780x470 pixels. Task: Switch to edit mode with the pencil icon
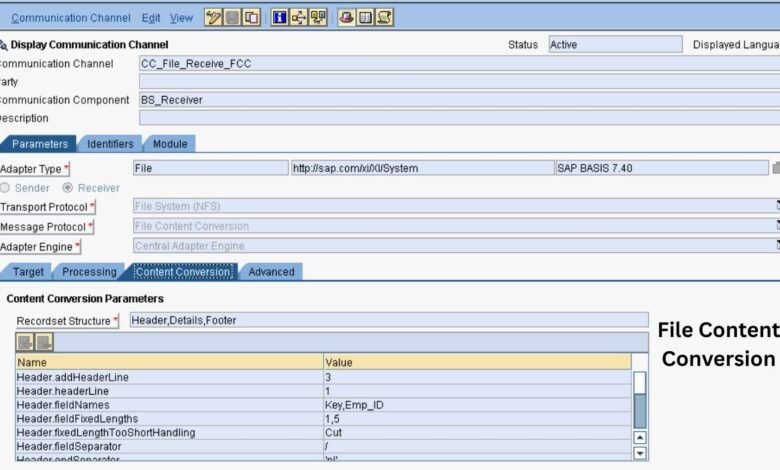tap(213, 18)
